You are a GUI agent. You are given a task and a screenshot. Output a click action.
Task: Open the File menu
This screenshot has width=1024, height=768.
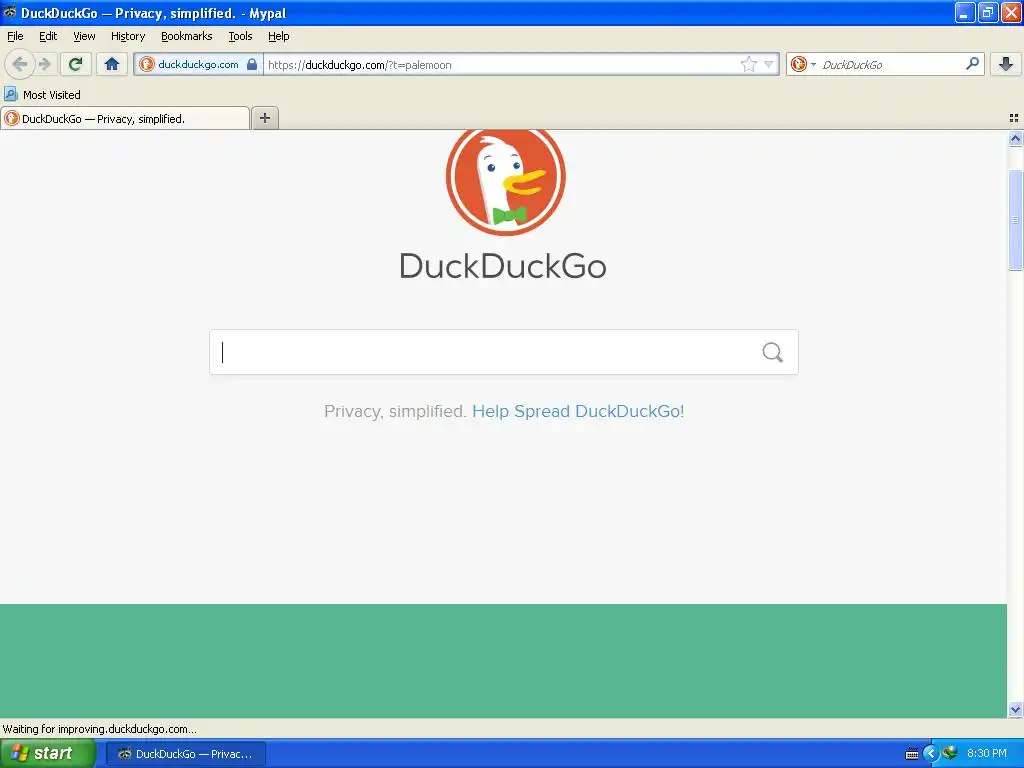click(15, 36)
